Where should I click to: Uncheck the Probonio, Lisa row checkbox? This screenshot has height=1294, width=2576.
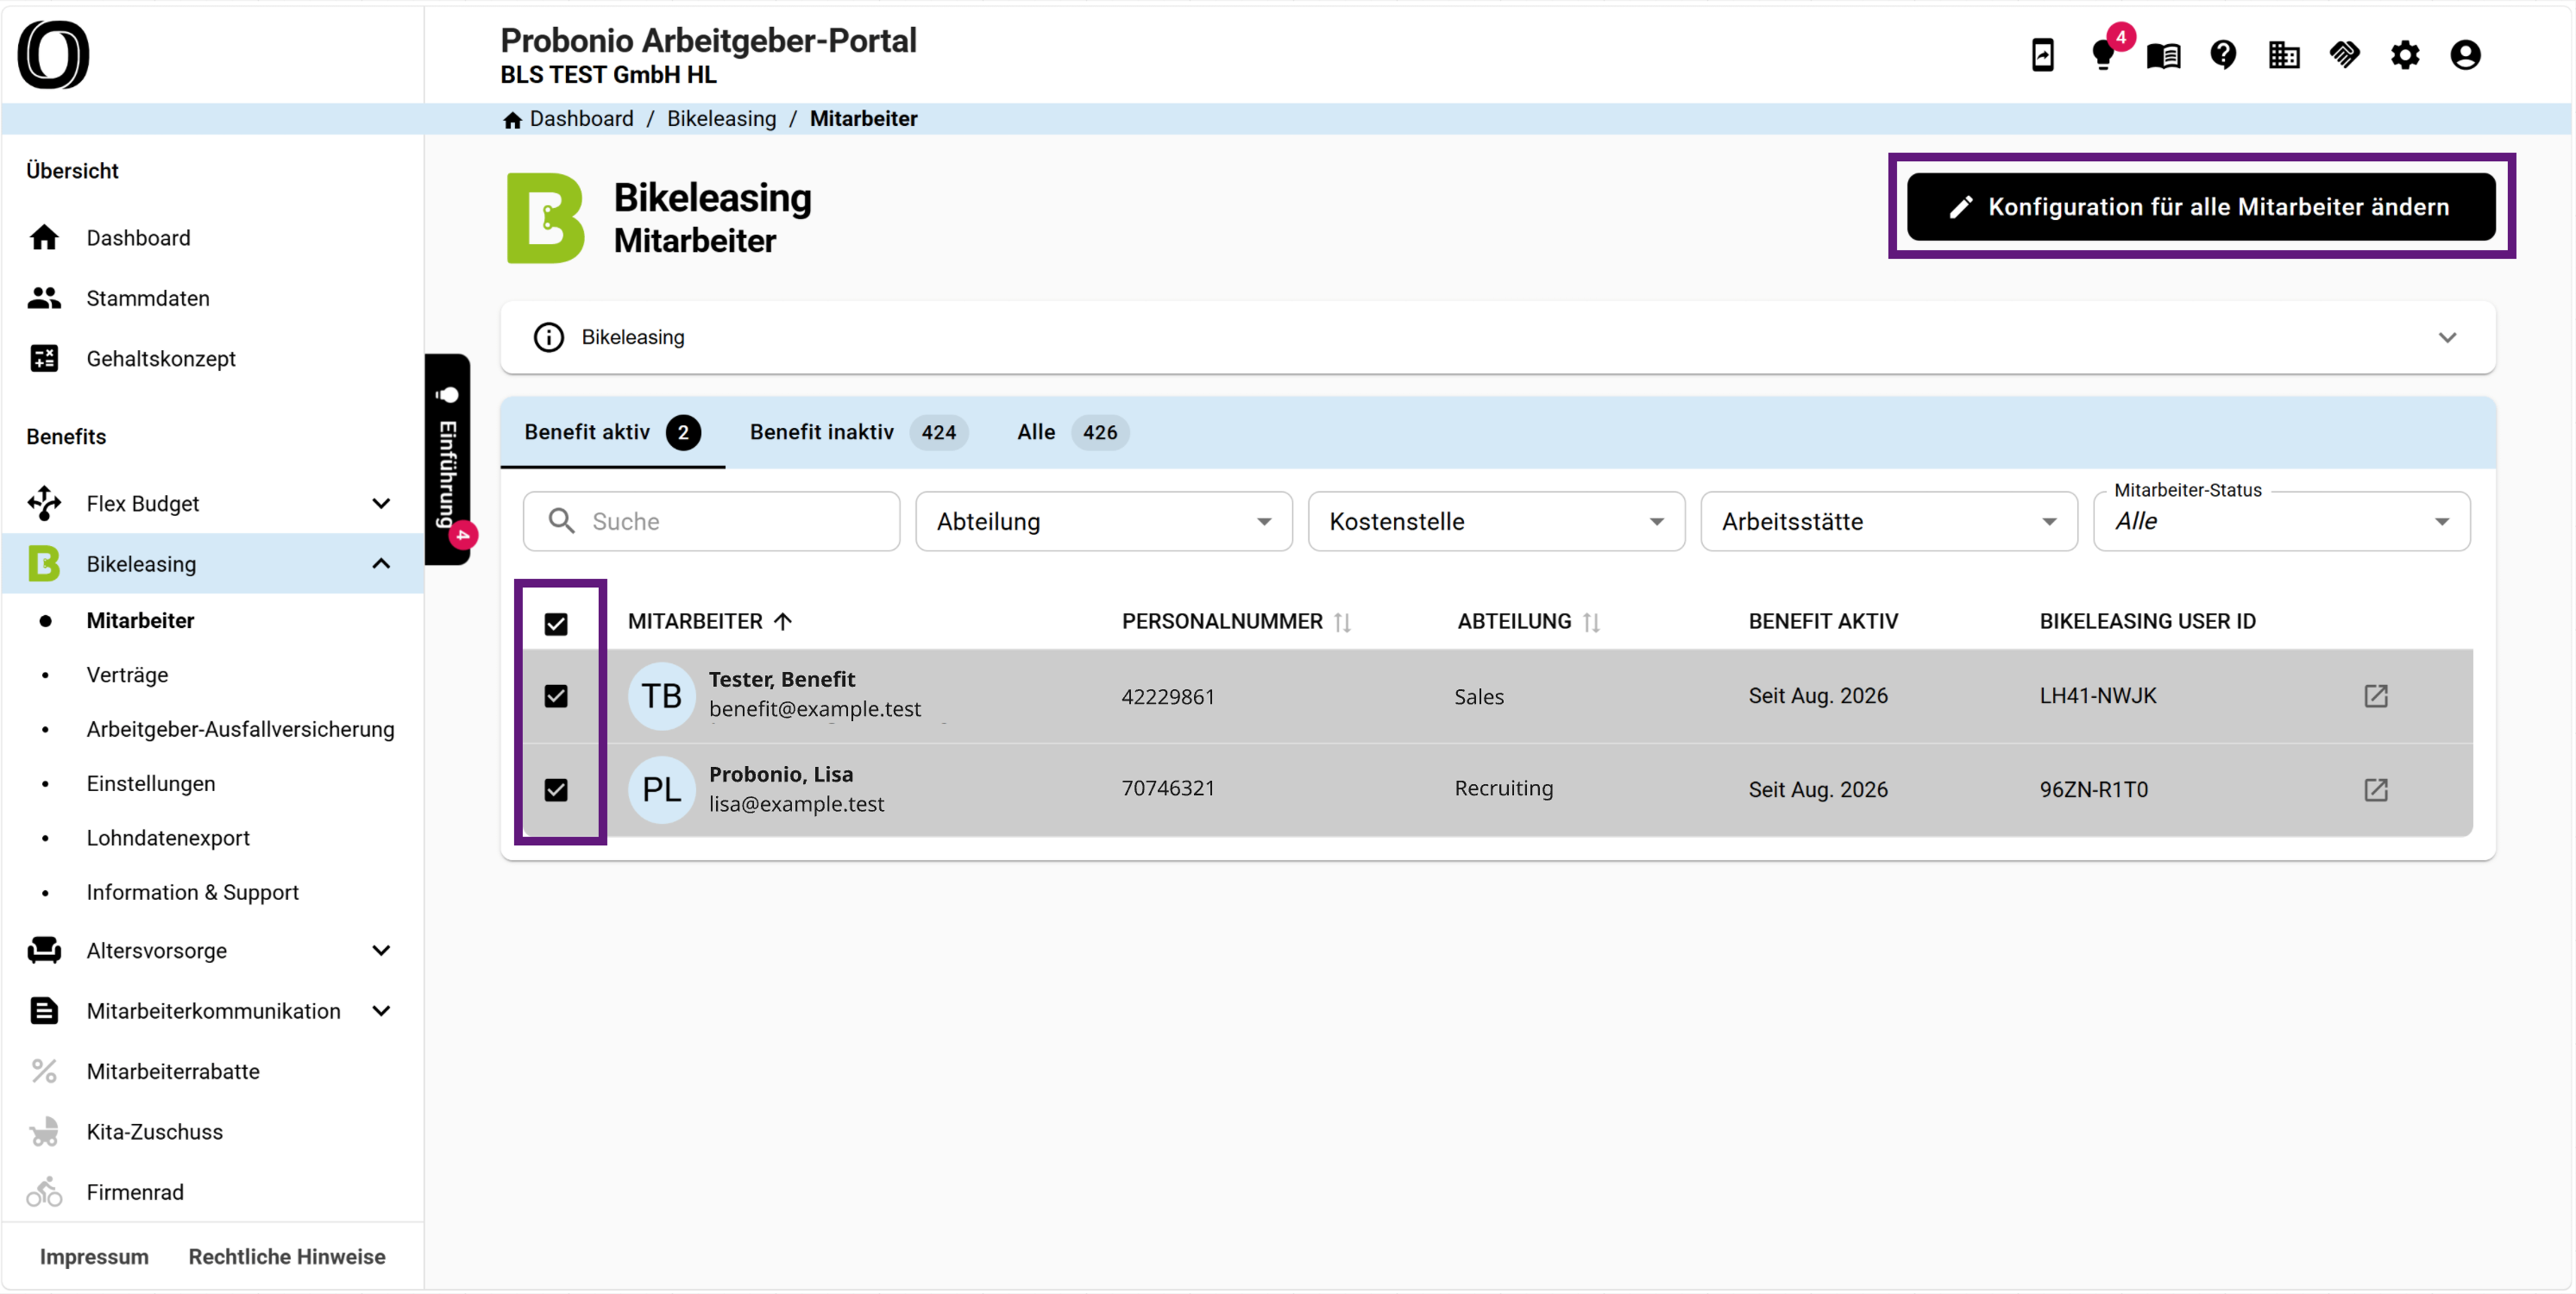(556, 790)
